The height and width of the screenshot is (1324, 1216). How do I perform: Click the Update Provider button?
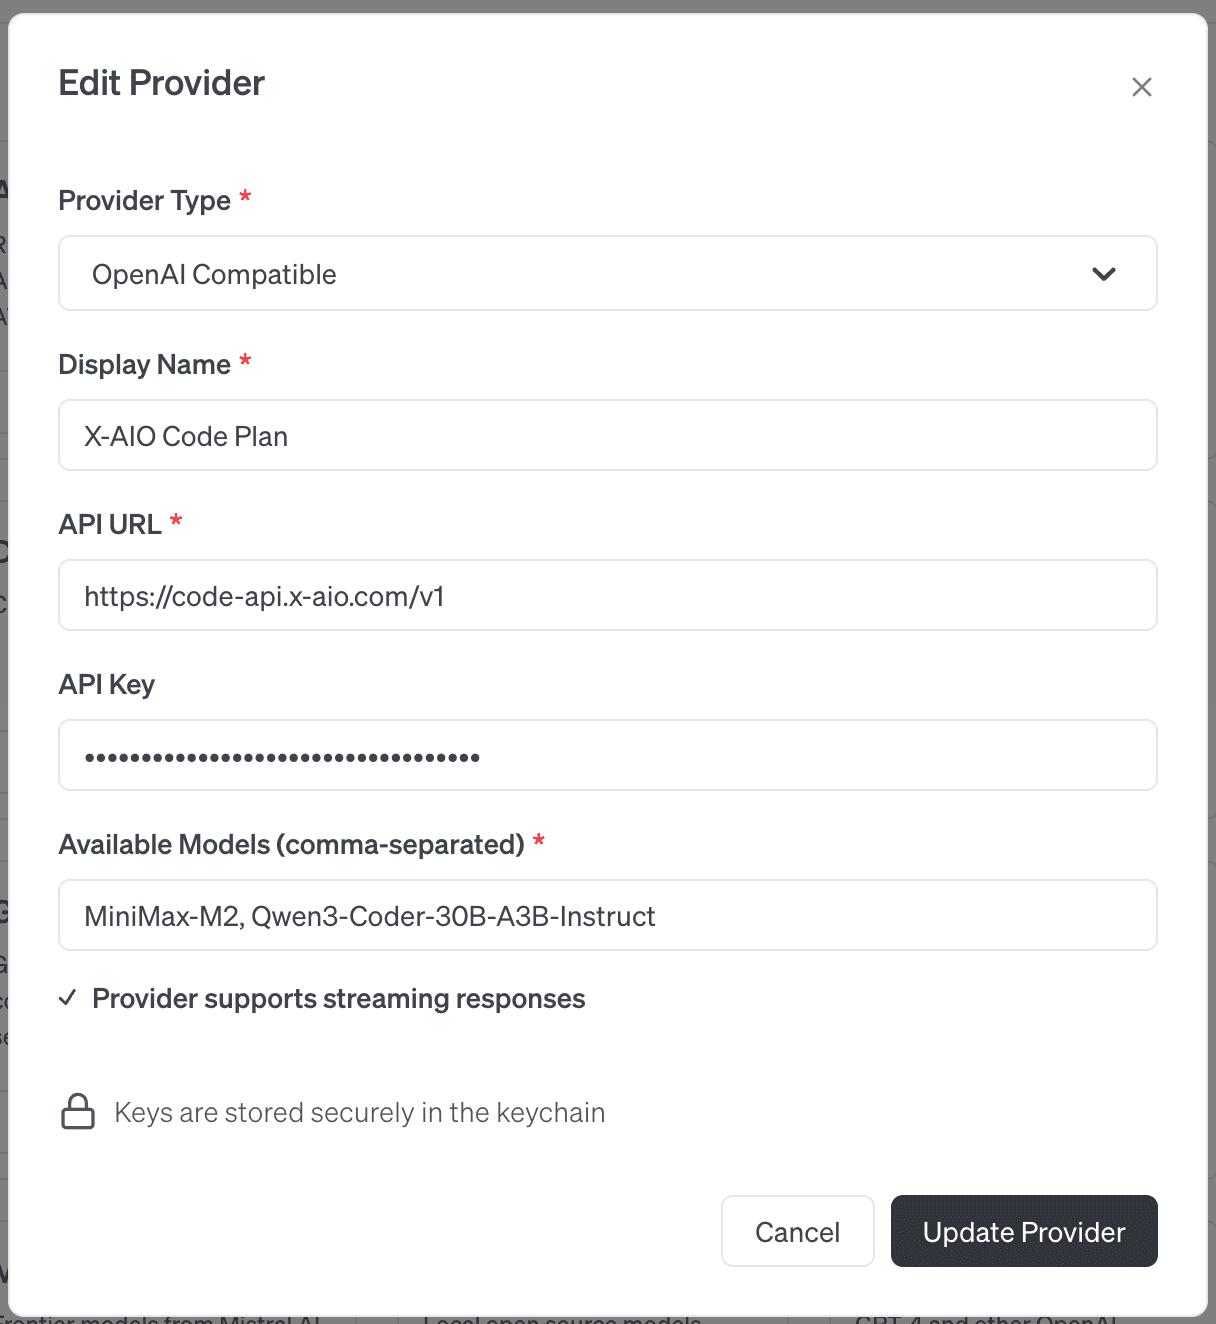[x=1023, y=1231]
